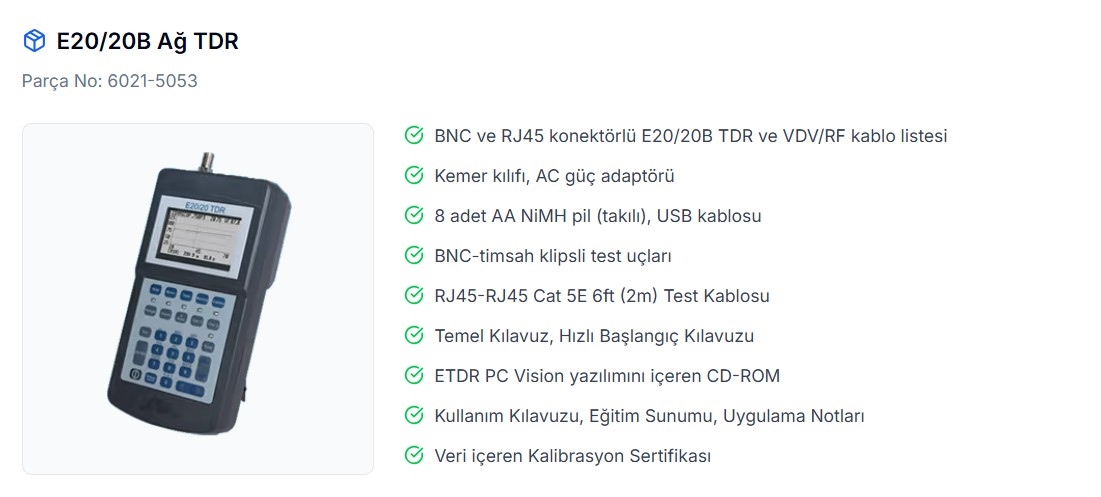Click the checkmark next to ETDR PC Vision CD-ROM

413,376
